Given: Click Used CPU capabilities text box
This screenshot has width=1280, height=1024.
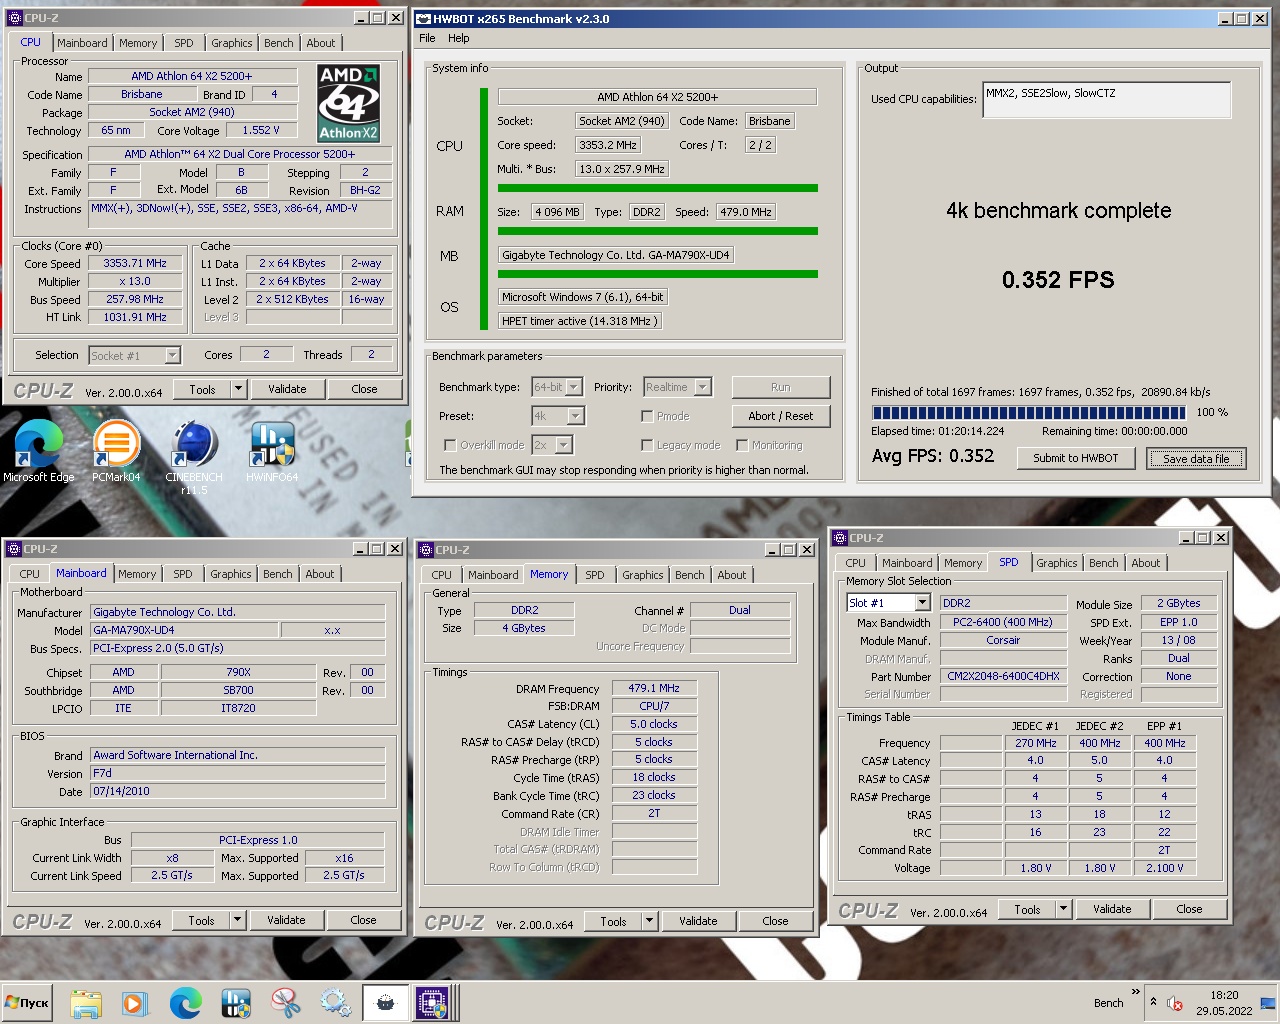Looking at the screenshot, I should coord(1106,99).
